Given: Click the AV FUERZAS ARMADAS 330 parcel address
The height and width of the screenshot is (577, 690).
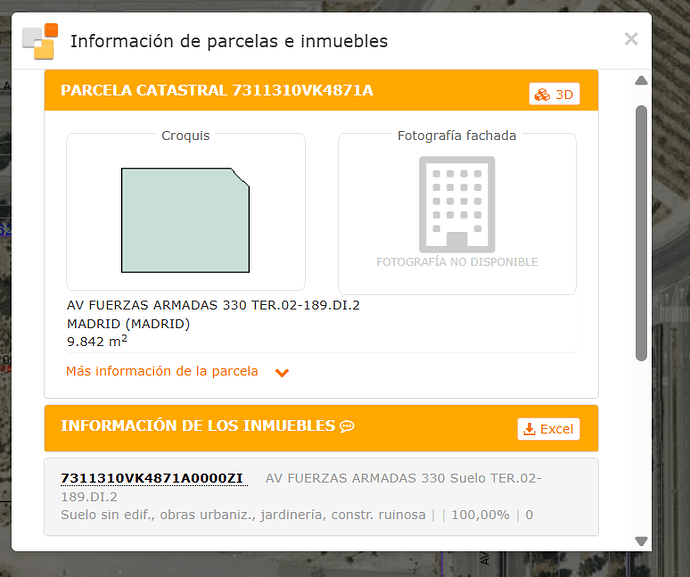Looking at the screenshot, I should pyautogui.click(x=213, y=305).
